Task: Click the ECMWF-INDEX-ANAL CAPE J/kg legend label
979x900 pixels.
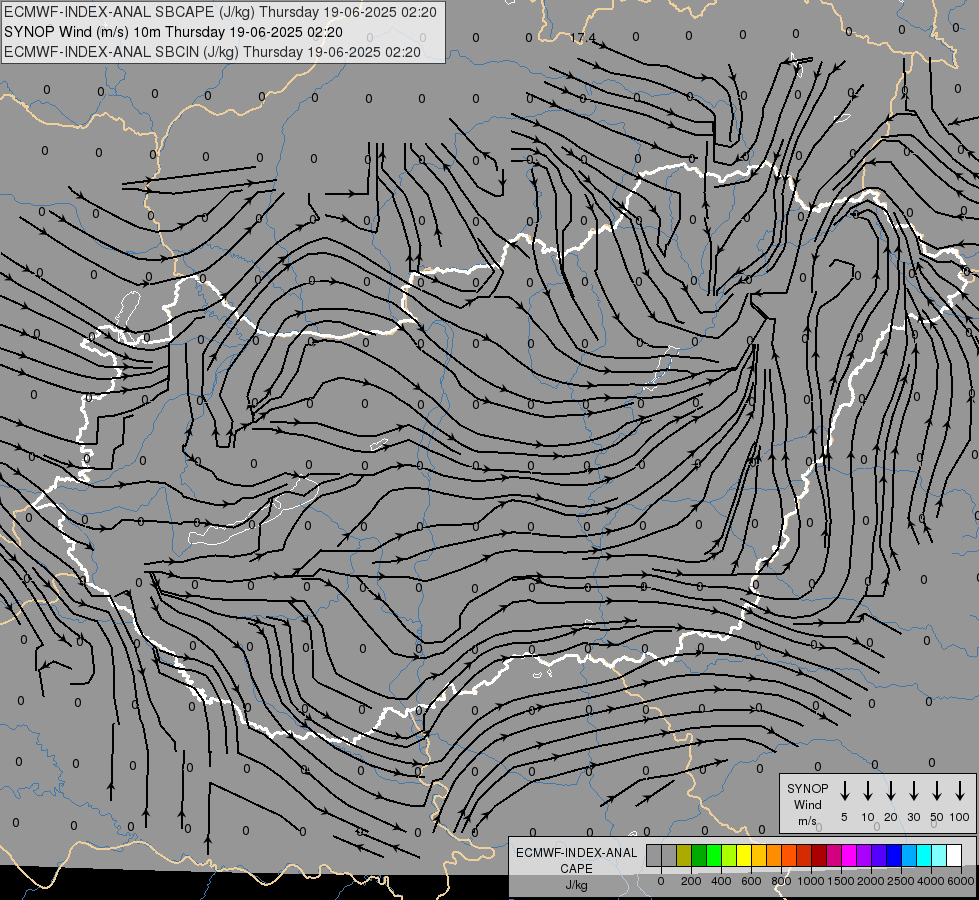Action: pyautogui.click(x=576, y=869)
